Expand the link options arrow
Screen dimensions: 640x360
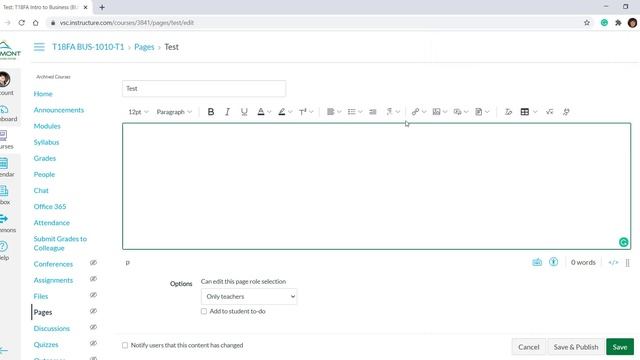point(424,112)
